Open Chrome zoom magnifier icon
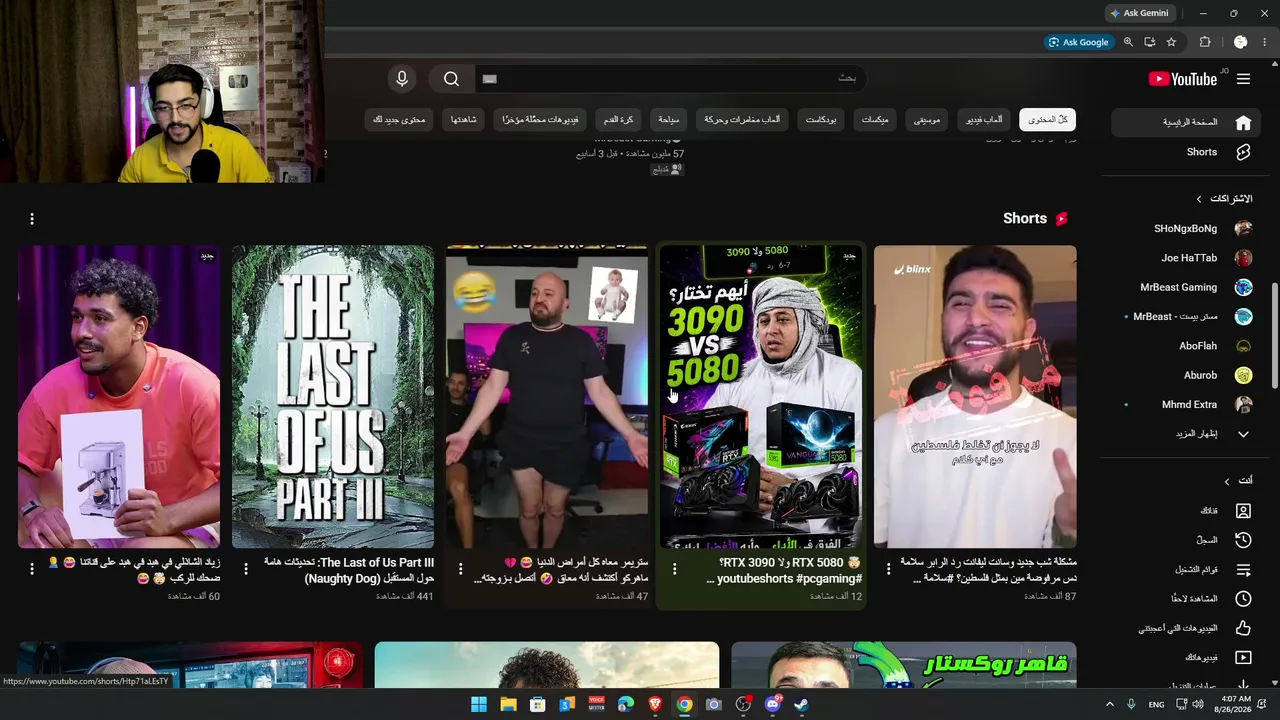Image resolution: width=1280 pixels, height=720 pixels. [x=1128, y=42]
